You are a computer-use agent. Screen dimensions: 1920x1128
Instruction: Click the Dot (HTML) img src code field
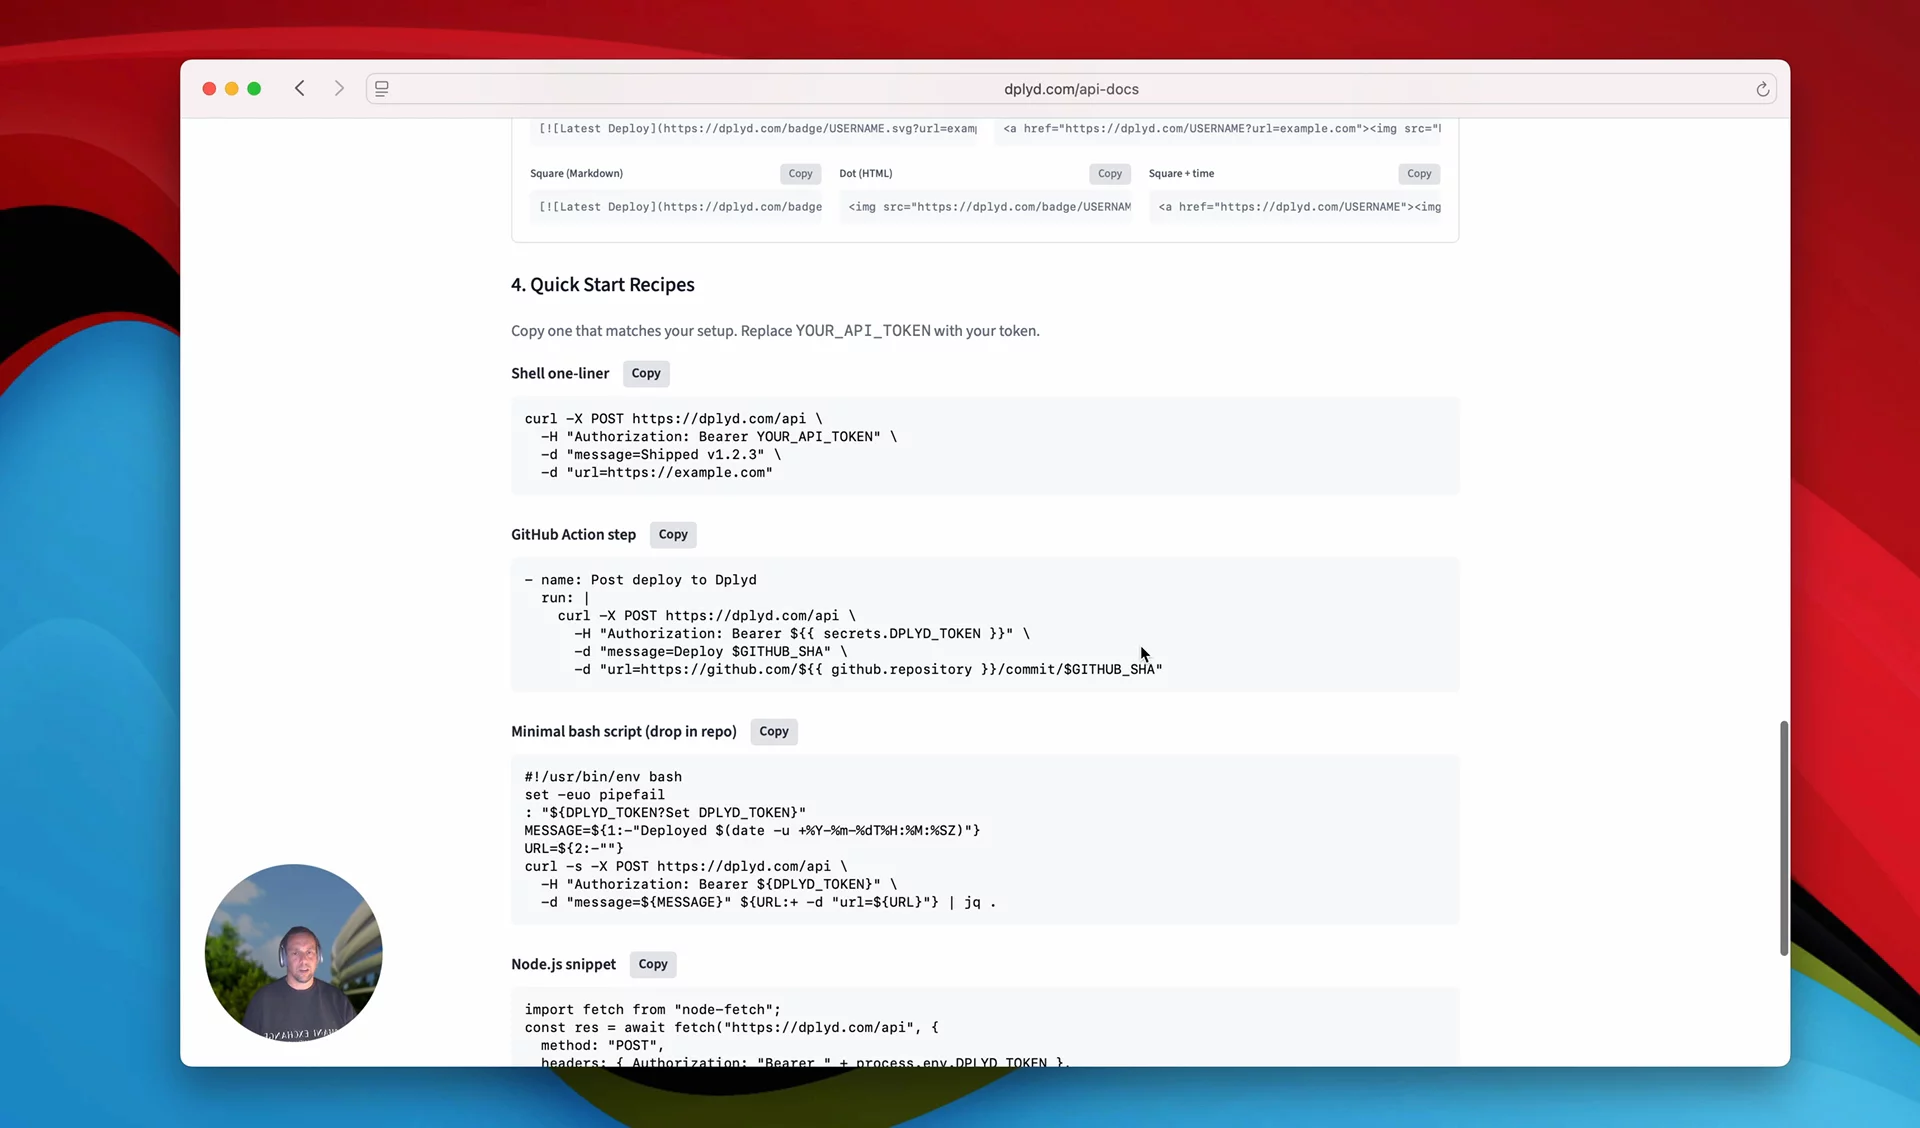988,207
